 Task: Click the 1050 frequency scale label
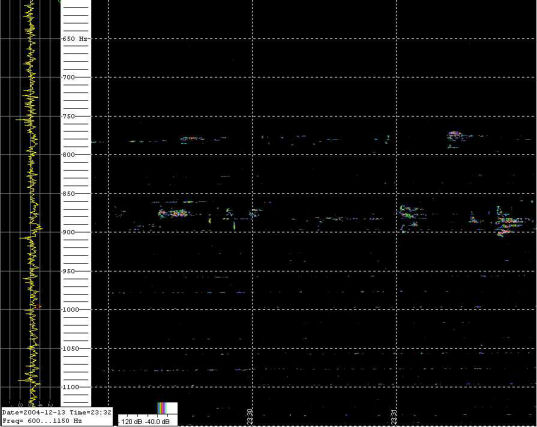coord(70,349)
